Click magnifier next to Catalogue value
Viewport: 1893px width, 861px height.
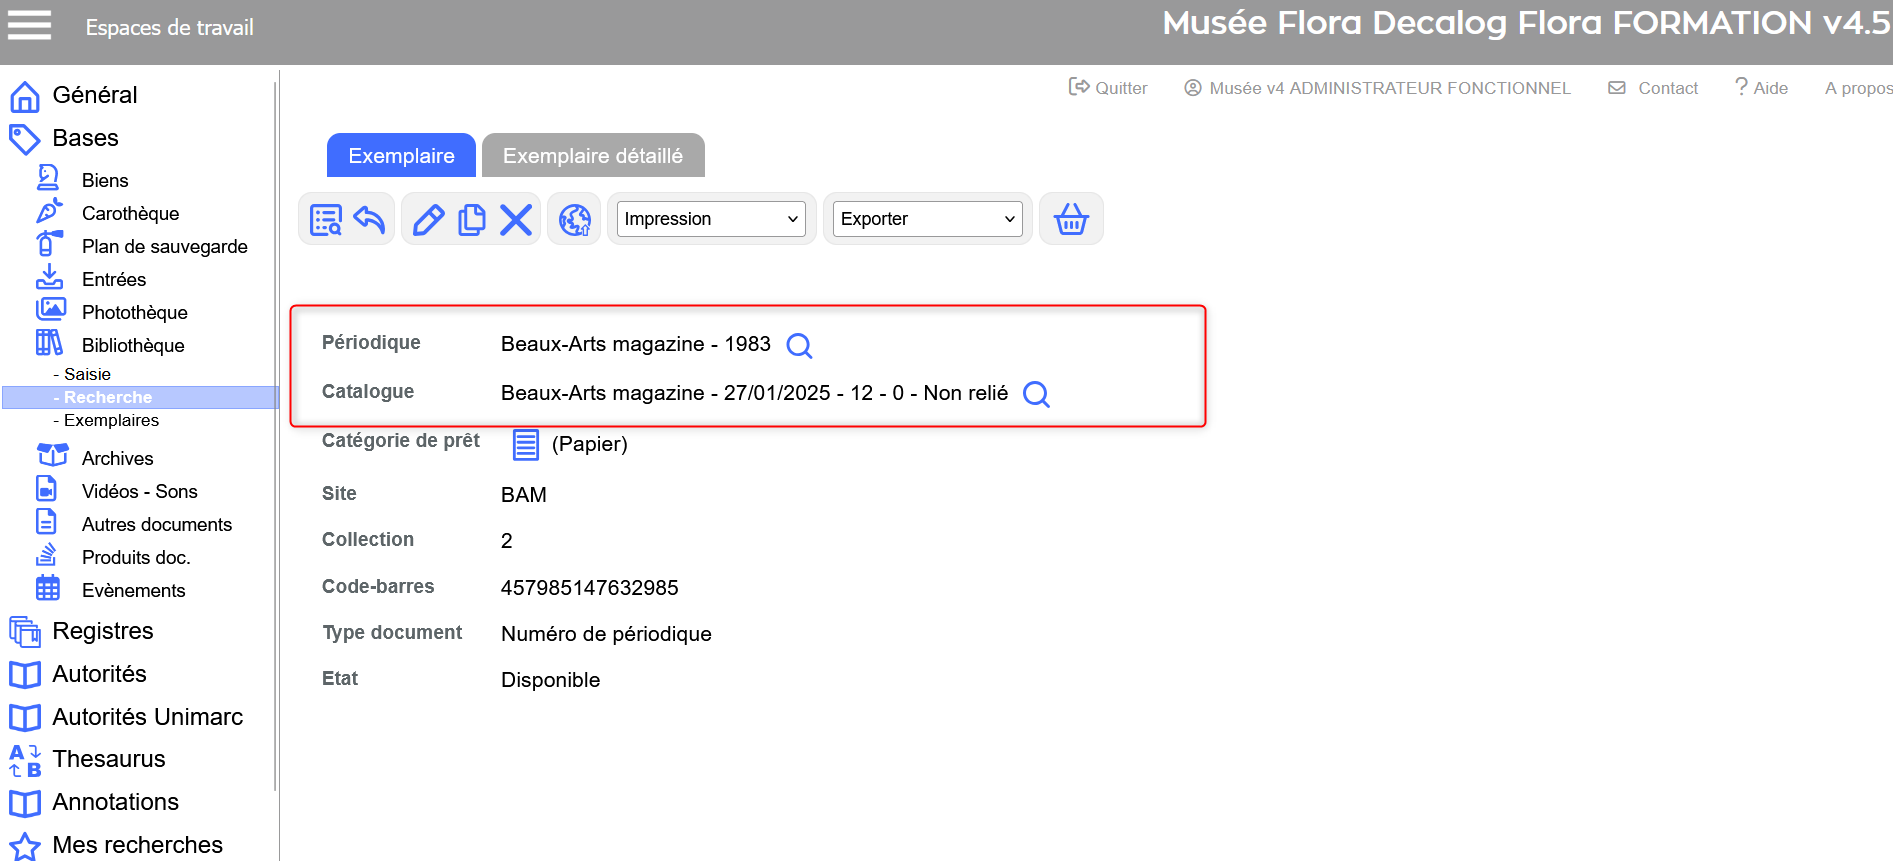pyautogui.click(x=1036, y=395)
